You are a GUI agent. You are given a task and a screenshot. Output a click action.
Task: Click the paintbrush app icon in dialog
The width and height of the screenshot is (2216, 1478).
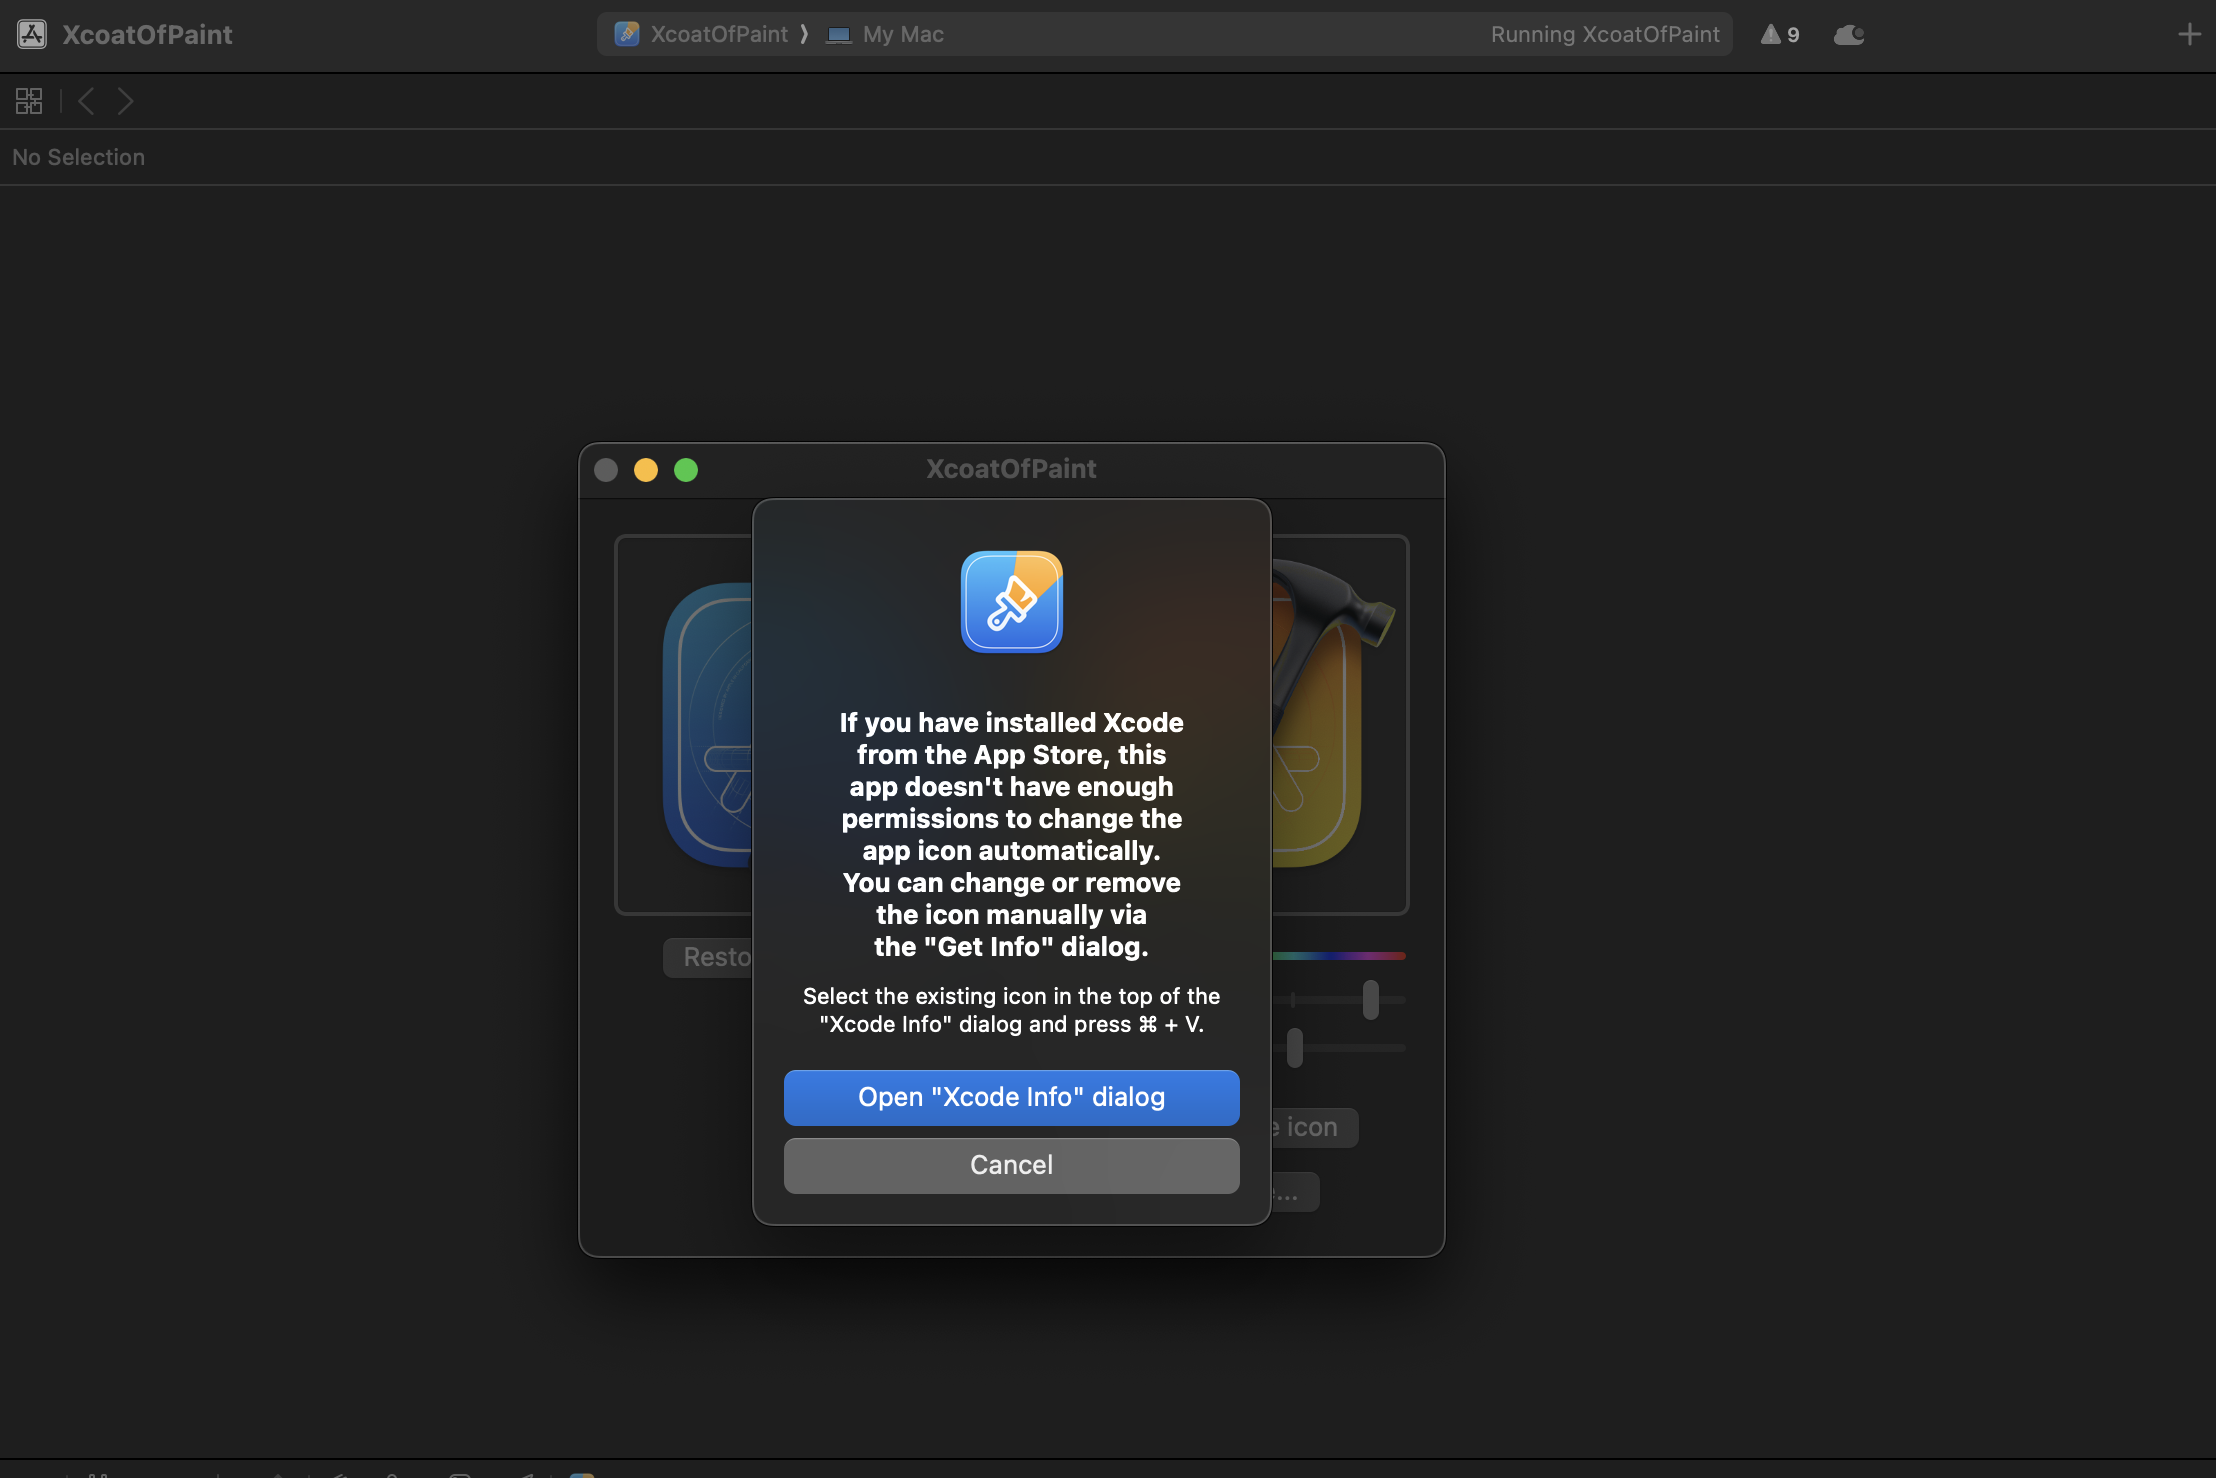pos(1011,602)
